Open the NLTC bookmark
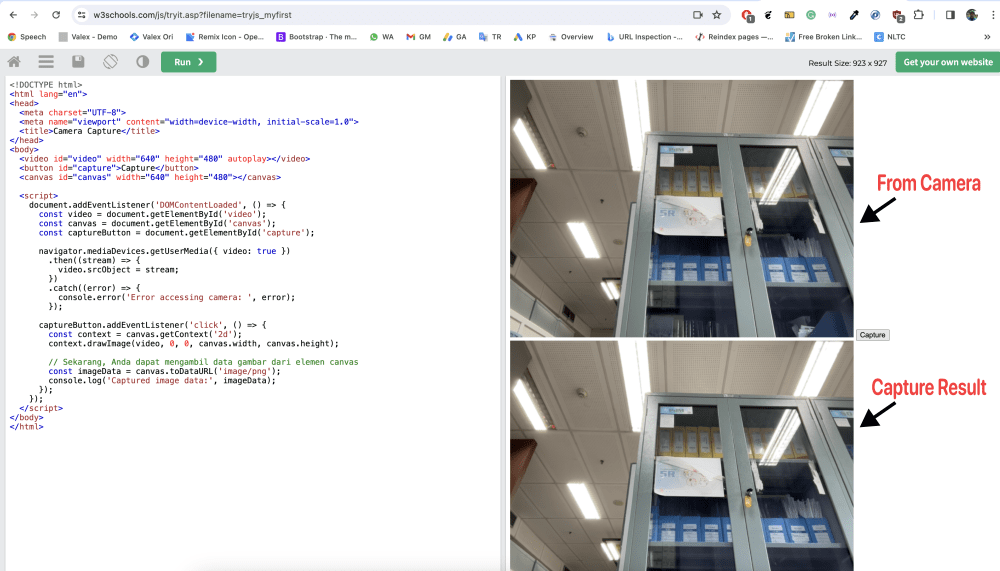Screen dimensions: 1000x571 [890, 37]
